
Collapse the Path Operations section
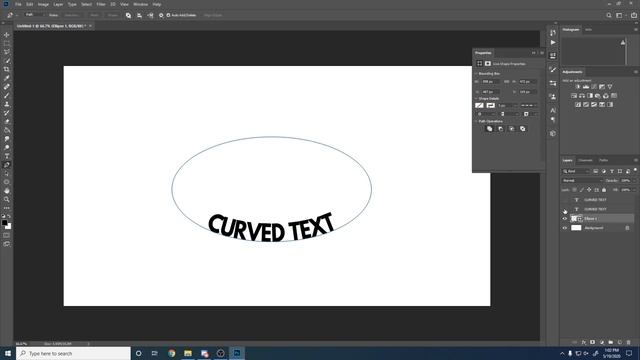(476, 121)
